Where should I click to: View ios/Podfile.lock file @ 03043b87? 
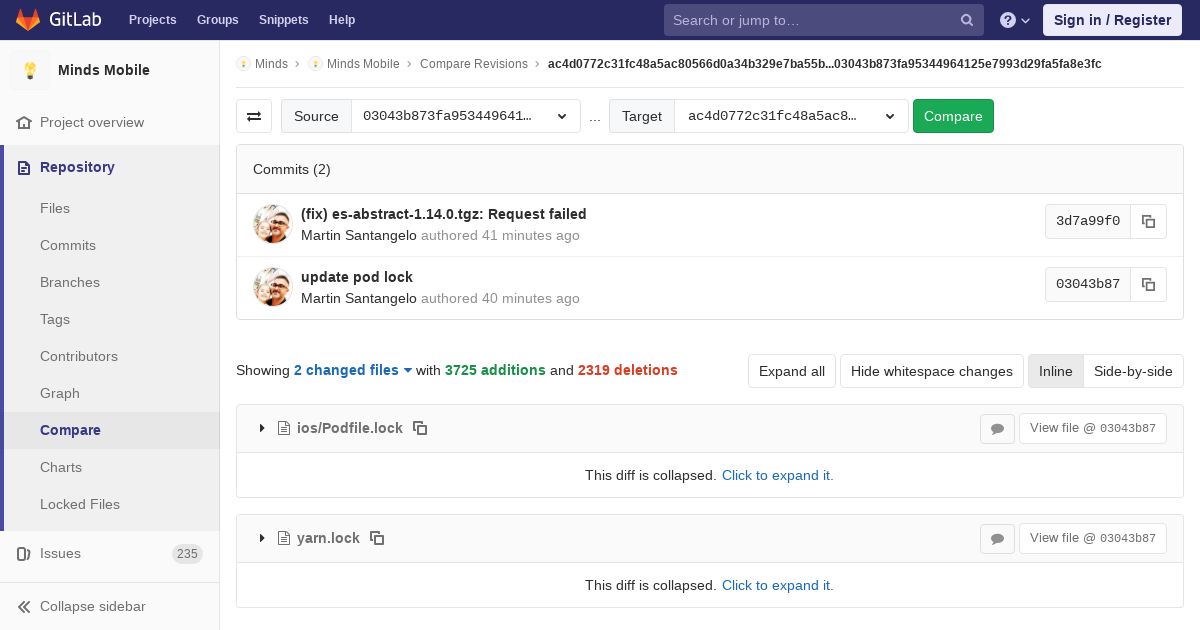pyautogui.click(x=1093, y=428)
